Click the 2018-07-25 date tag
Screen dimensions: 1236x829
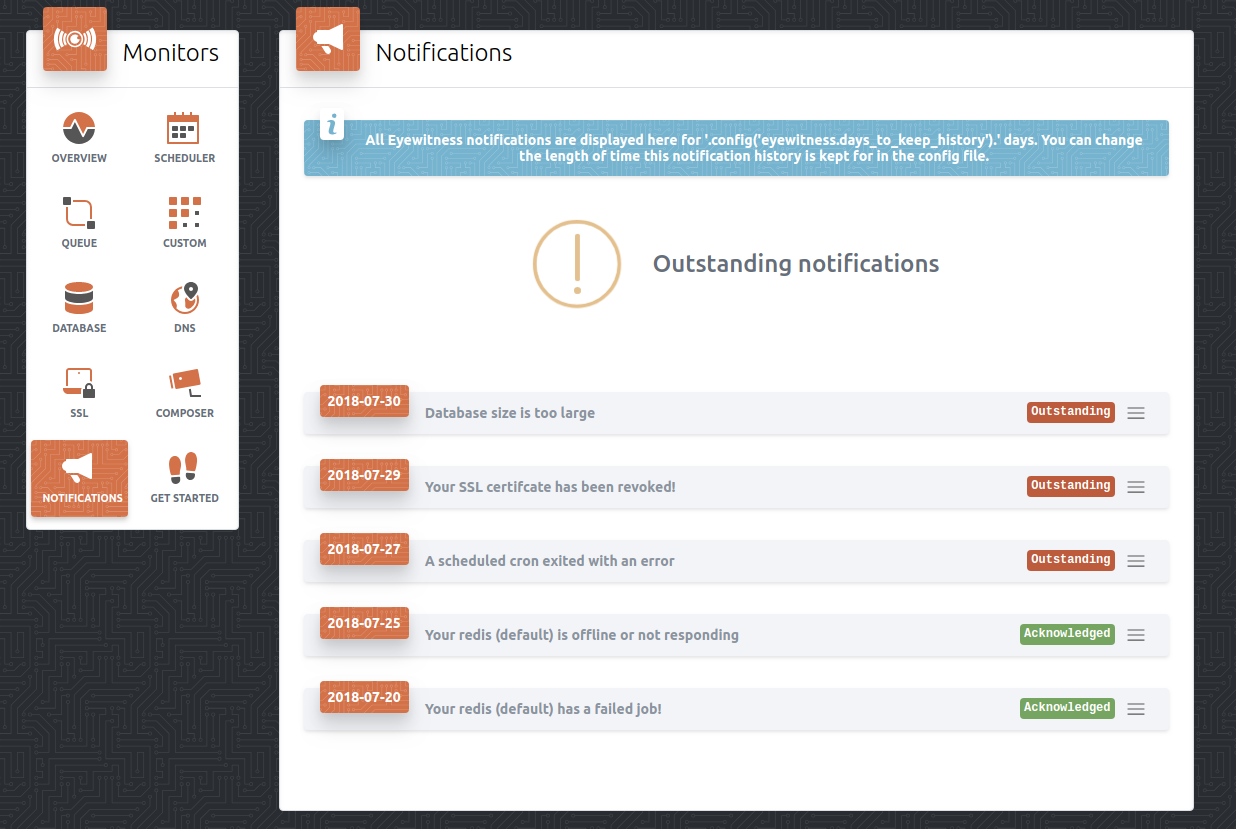point(364,623)
